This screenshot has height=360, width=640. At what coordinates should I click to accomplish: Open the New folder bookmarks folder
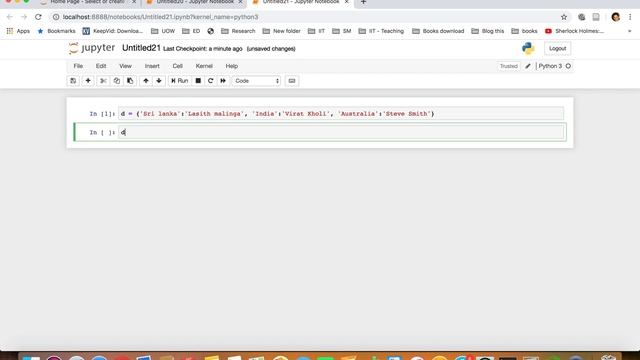coord(282,31)
